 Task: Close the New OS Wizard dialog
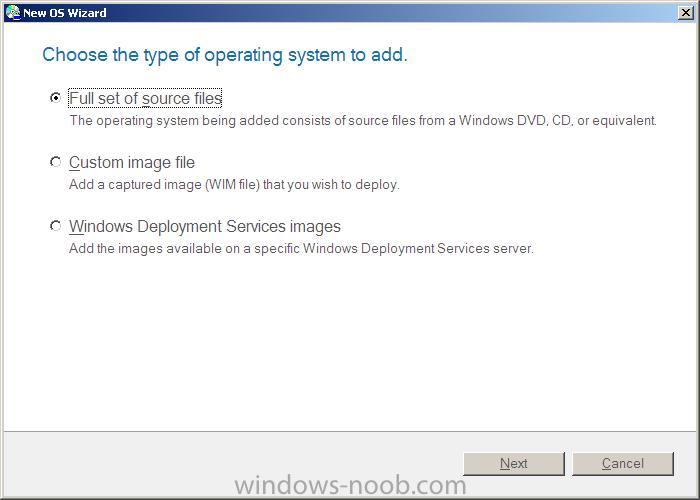pyautogui.click(x=685, y=13)
